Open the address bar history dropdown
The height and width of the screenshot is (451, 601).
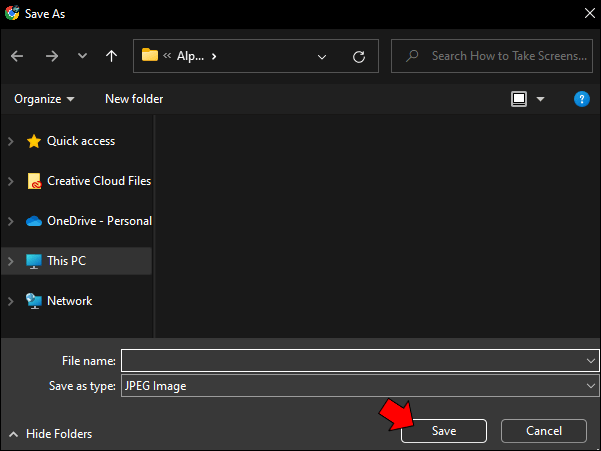tap(322, 57)
